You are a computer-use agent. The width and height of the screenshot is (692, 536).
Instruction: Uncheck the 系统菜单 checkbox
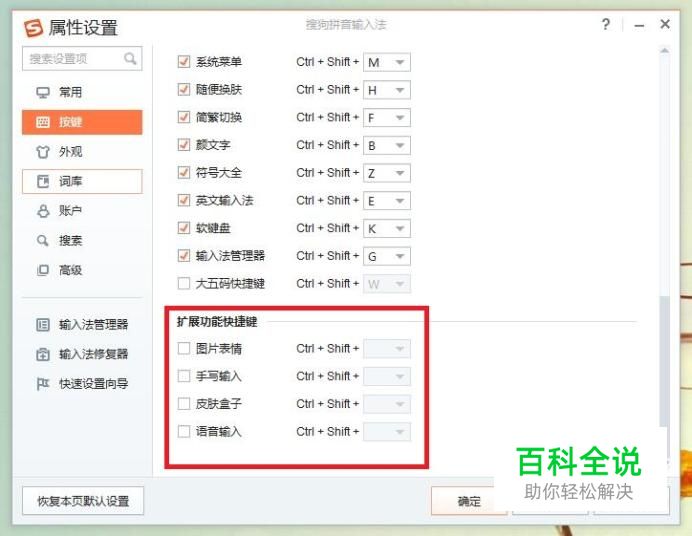[x=184, y=61]
